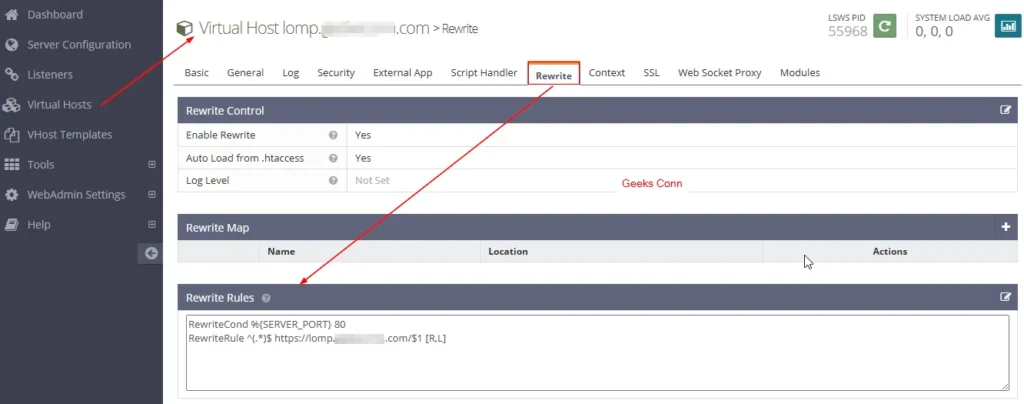
Task: Switch to the SSL tab
Action: click(x=651, y=73)
